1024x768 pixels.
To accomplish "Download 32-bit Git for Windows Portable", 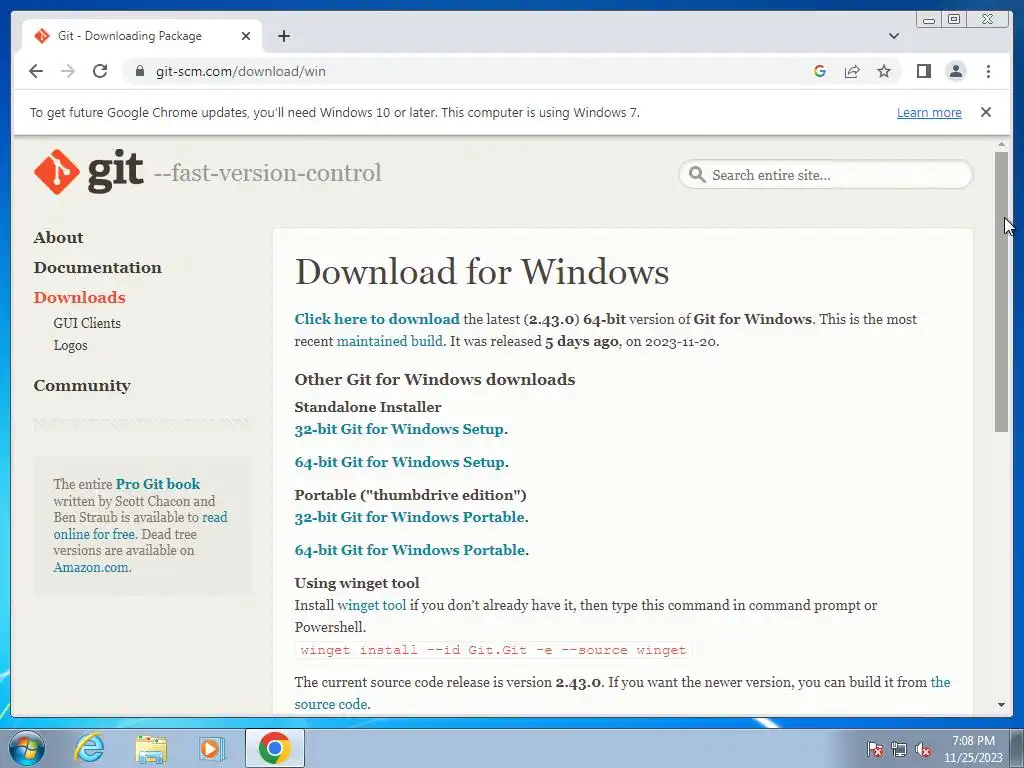I will 409,517.
